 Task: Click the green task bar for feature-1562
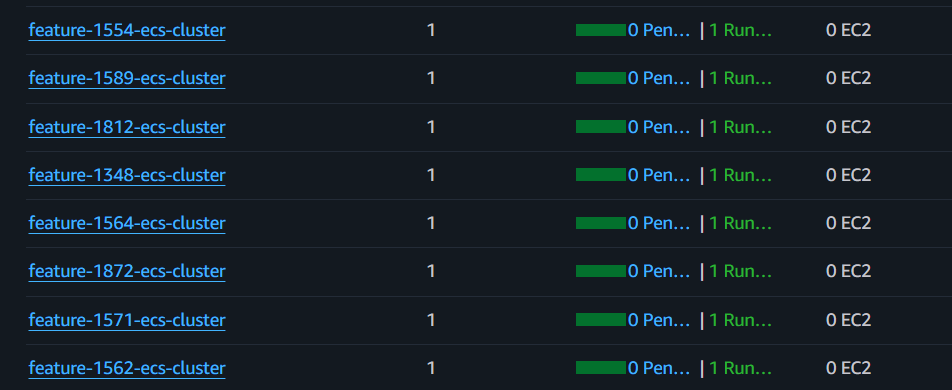coord(601,368)
